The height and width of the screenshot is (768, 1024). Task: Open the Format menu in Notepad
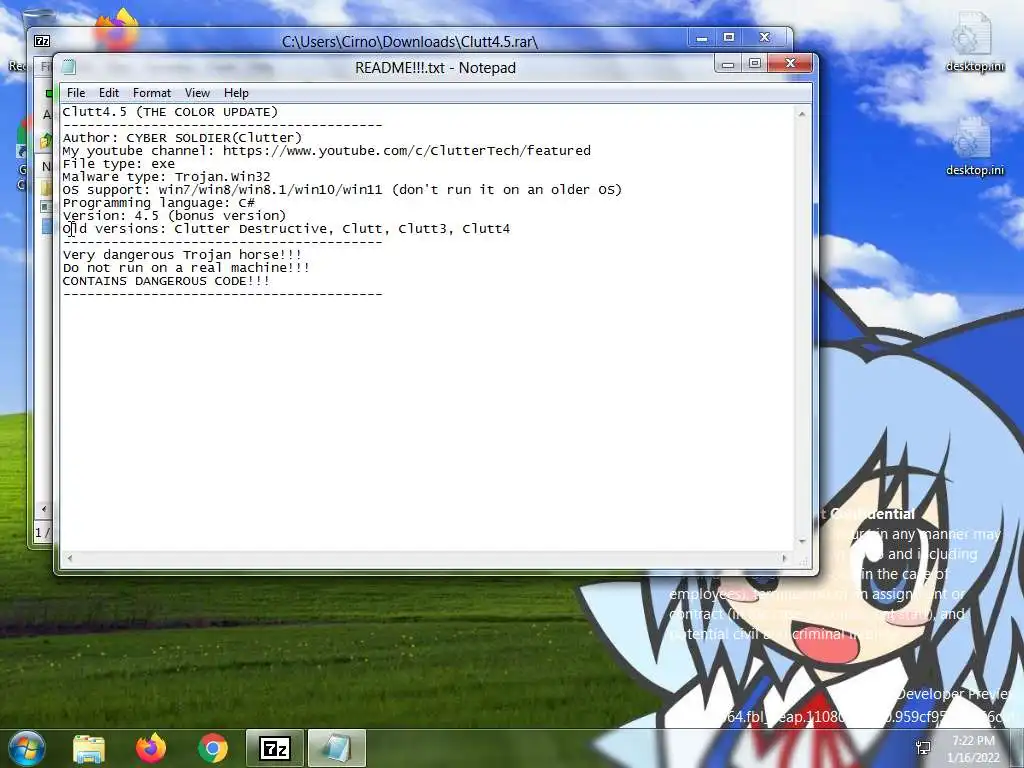pyautogui.click(x=152, y=93)
